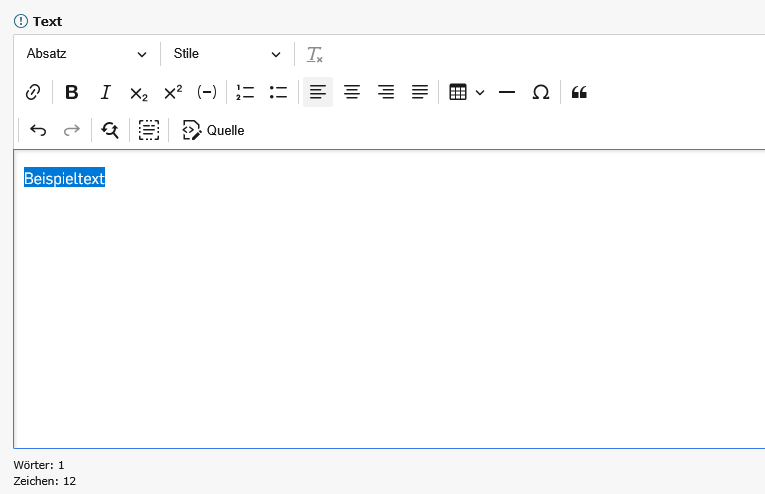Screen dimensions: 765x494
Task: Open the Absatz paragraph format dropdown
Action: pyautogui.click(x=86, y=54)
